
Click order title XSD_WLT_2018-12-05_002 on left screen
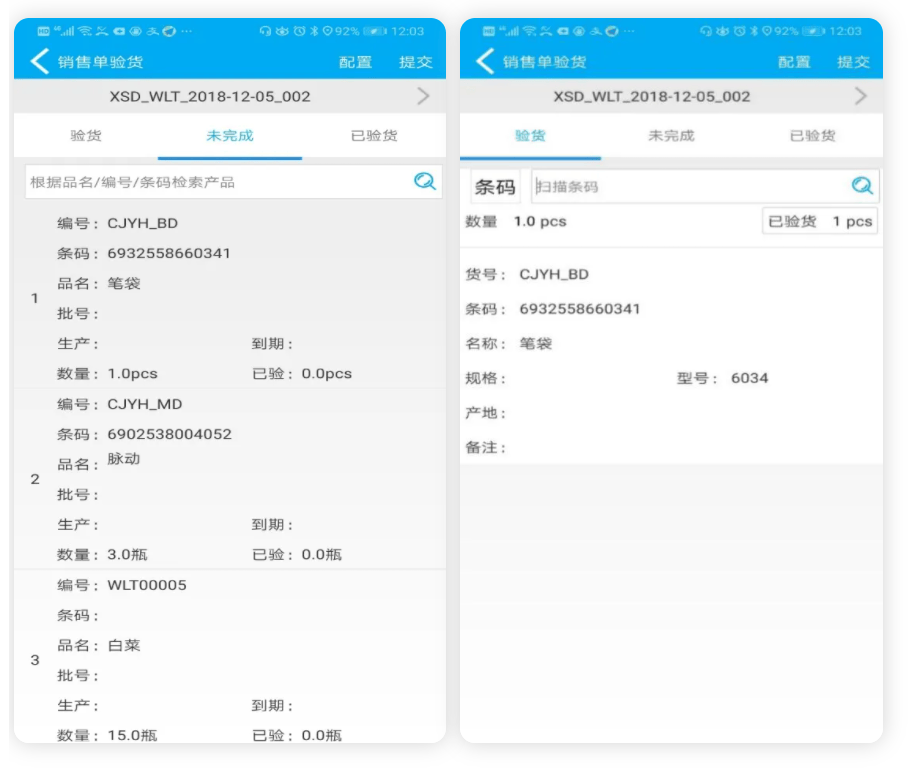point(210,96)
